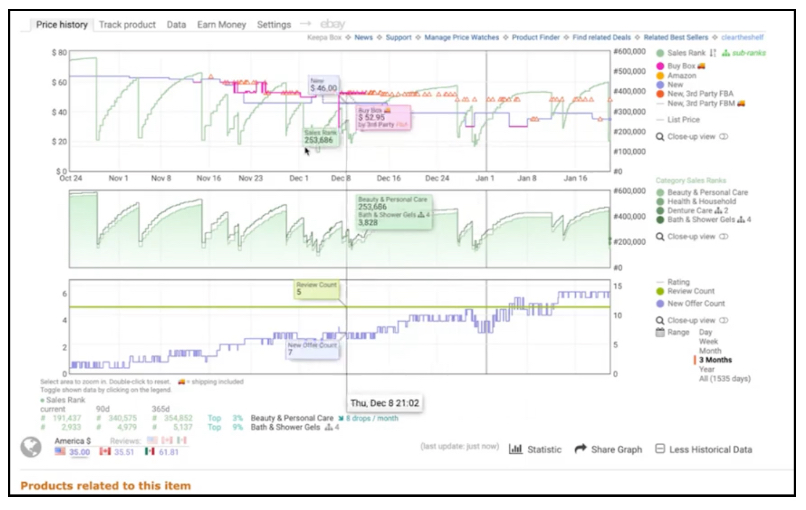Click the 8 drops / month indicator
This screenshot has height=510, width=806.
(368, 418)
